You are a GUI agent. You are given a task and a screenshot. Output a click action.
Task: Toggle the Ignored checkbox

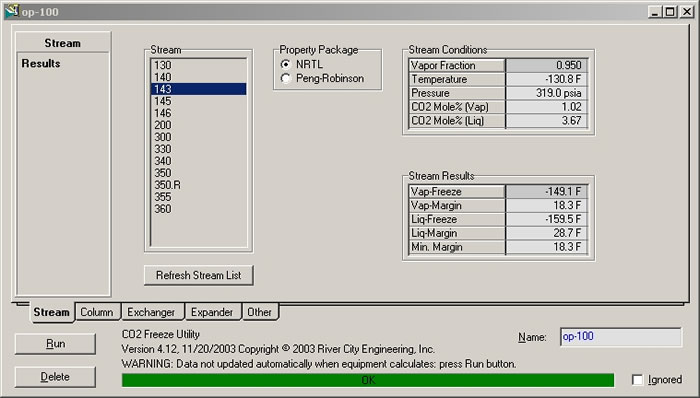[638, 380]
